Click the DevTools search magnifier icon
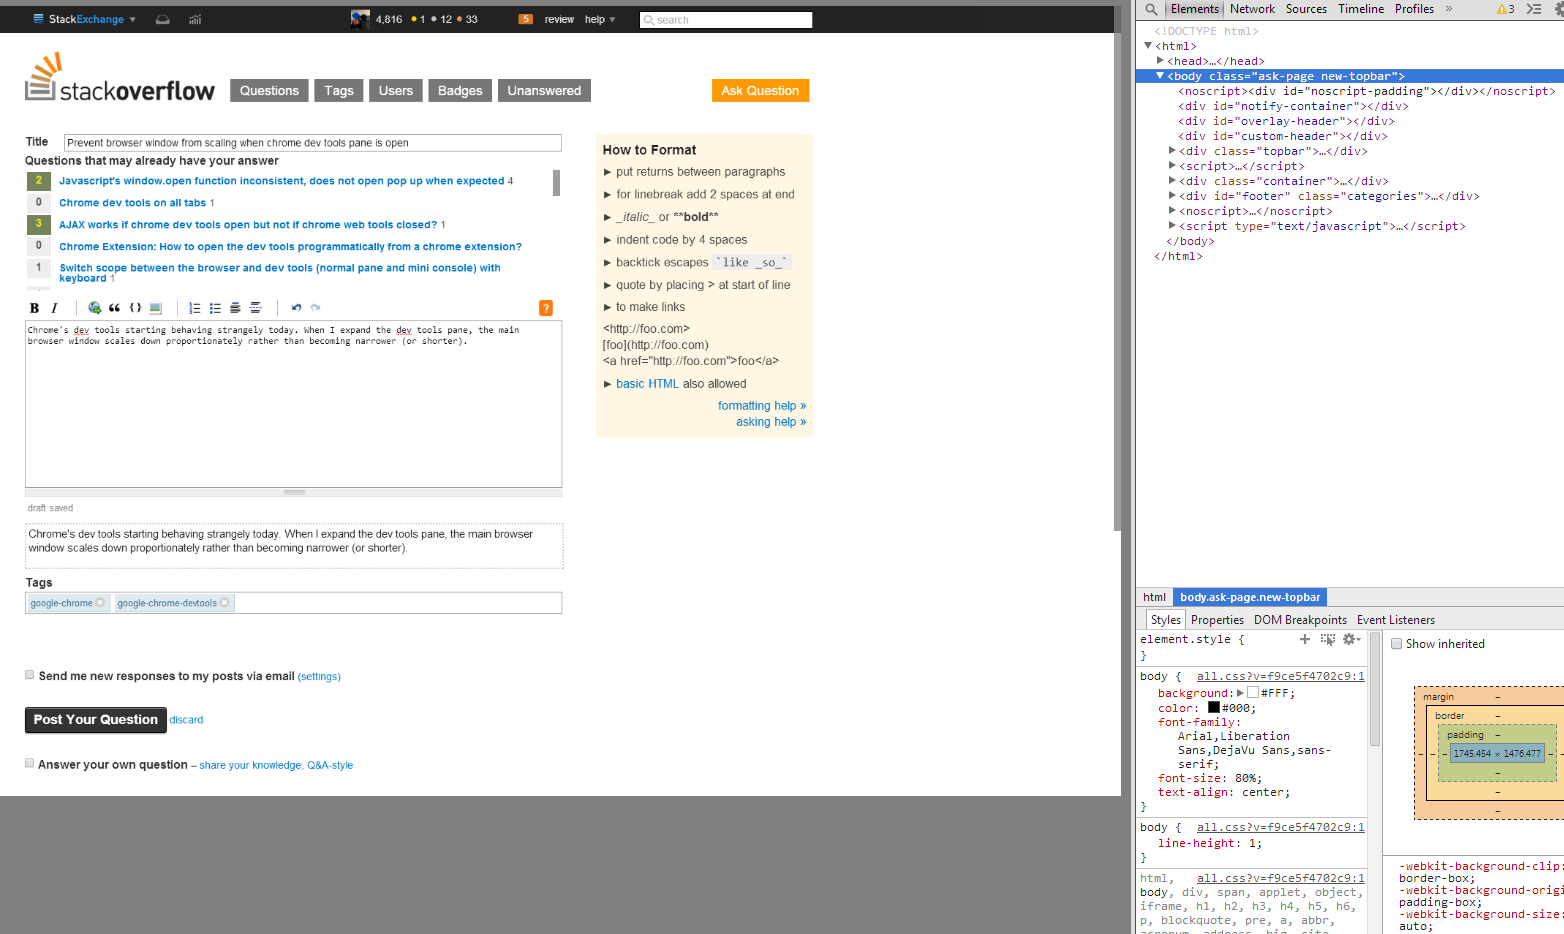 pyautogui.click(x=1151, y=9)
